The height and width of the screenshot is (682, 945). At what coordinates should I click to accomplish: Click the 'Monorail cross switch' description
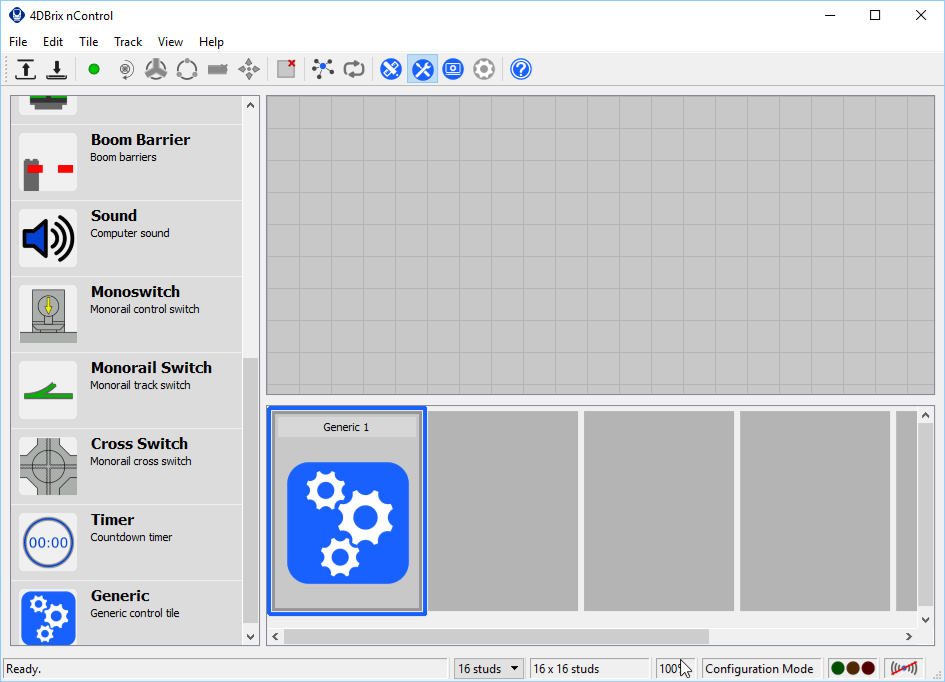[141, 461]
